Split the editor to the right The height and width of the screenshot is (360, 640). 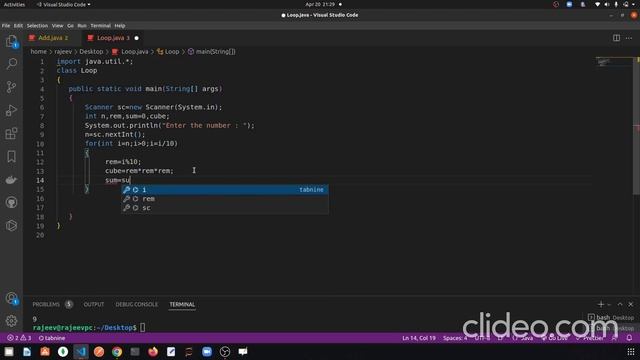(616, 38)
